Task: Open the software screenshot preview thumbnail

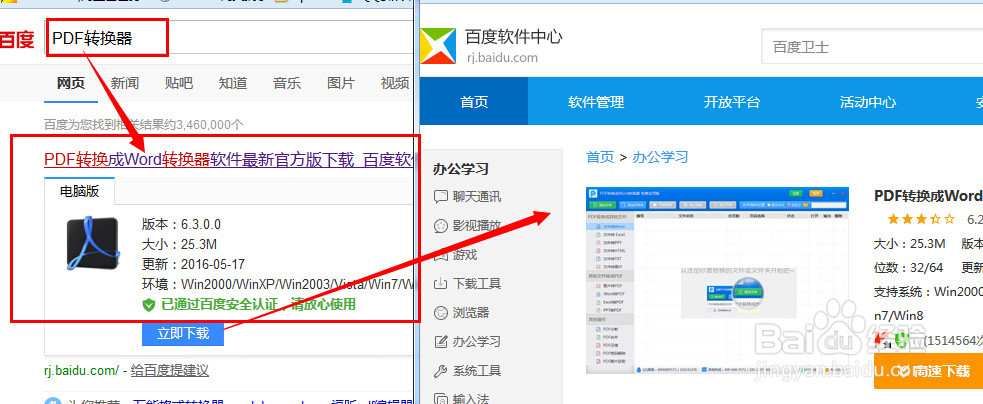Action: click(x=717, y=280)
